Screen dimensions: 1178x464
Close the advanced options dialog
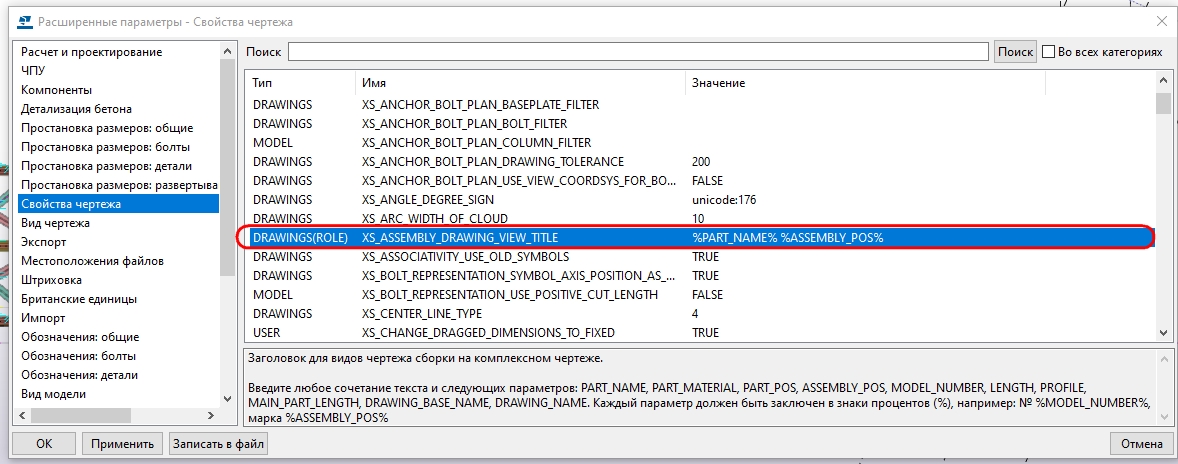[1160, 21]
